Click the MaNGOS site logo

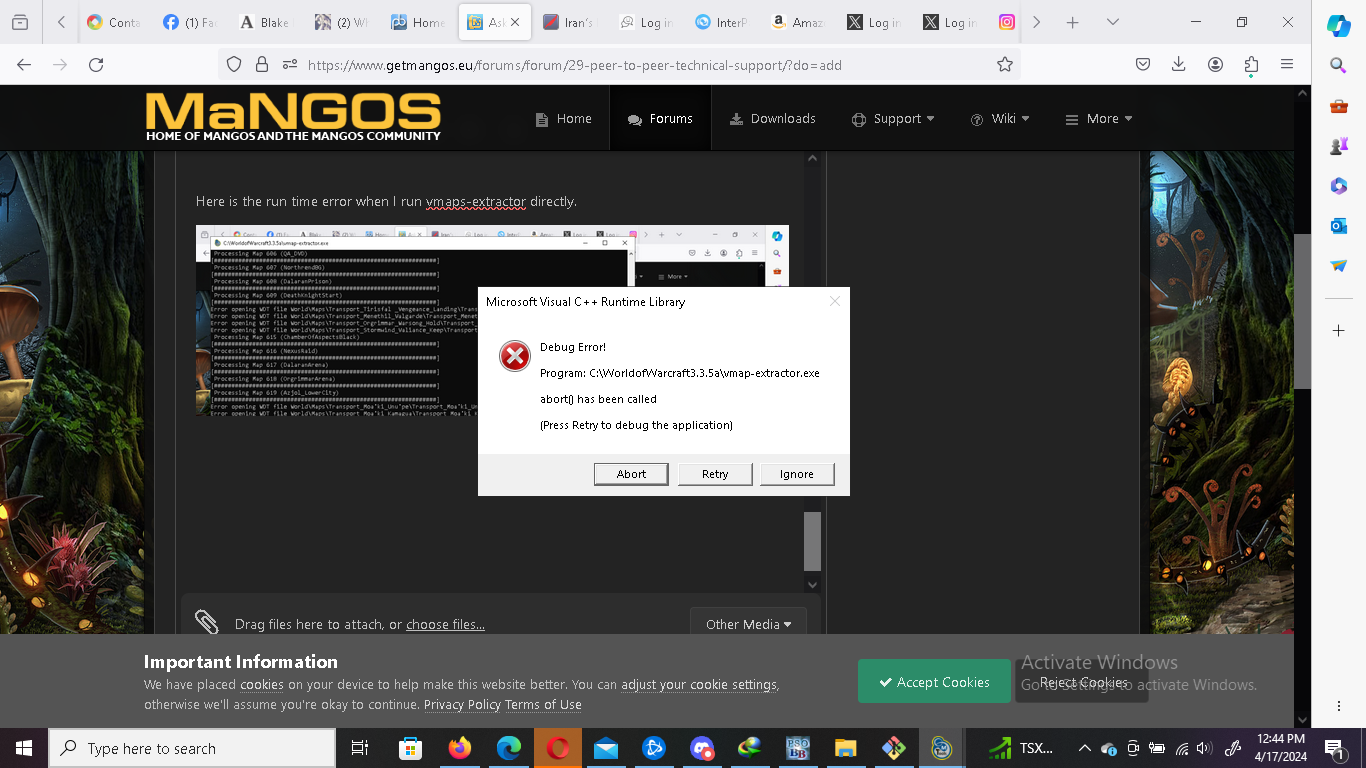click(293, 117)
